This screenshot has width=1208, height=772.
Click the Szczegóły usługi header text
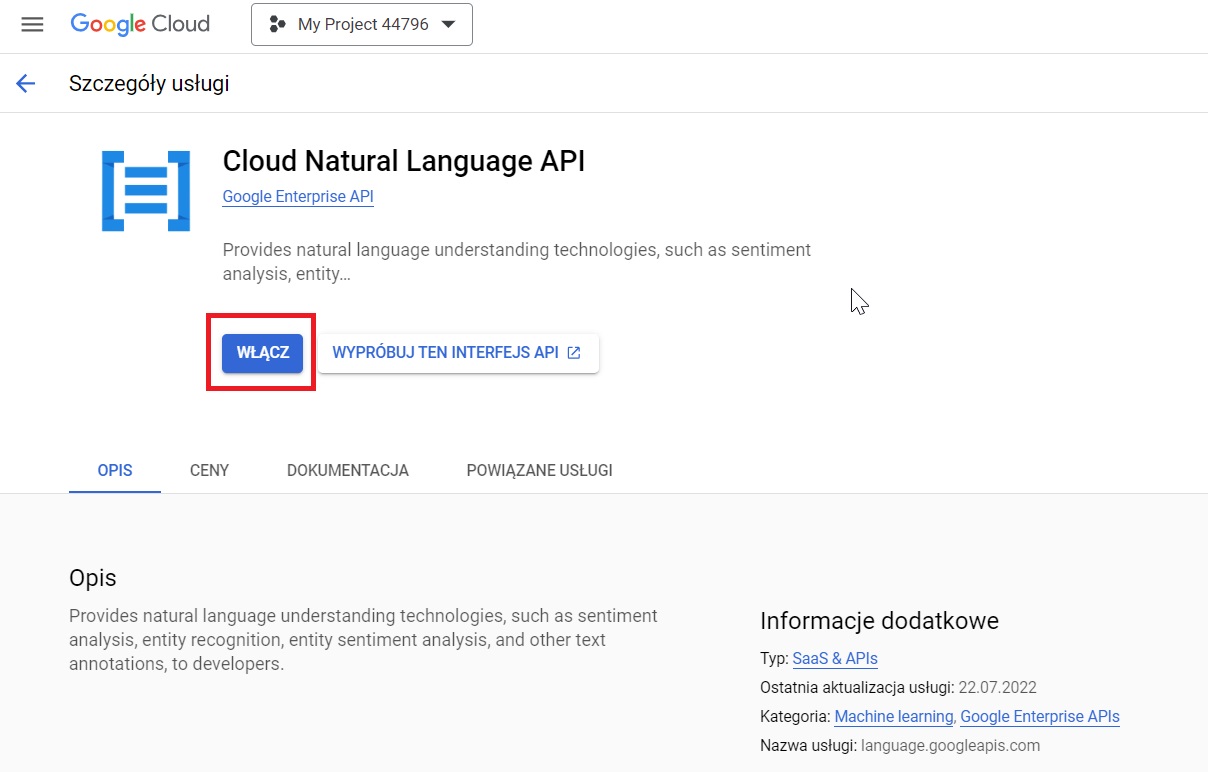[149, 83]
